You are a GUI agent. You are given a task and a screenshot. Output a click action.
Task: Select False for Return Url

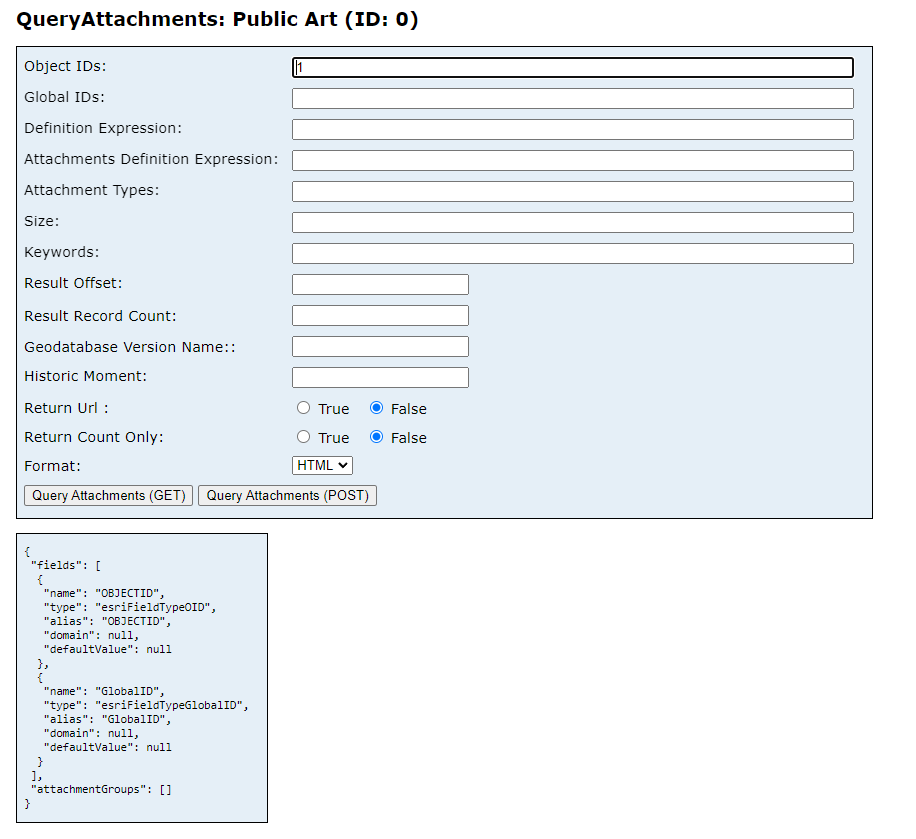377,408
